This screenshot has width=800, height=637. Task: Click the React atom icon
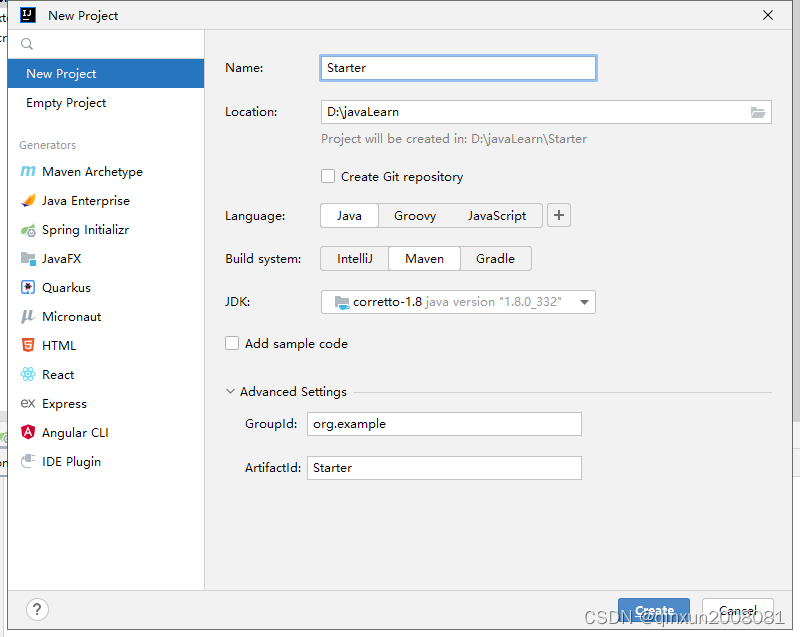(x=28, y=374)
